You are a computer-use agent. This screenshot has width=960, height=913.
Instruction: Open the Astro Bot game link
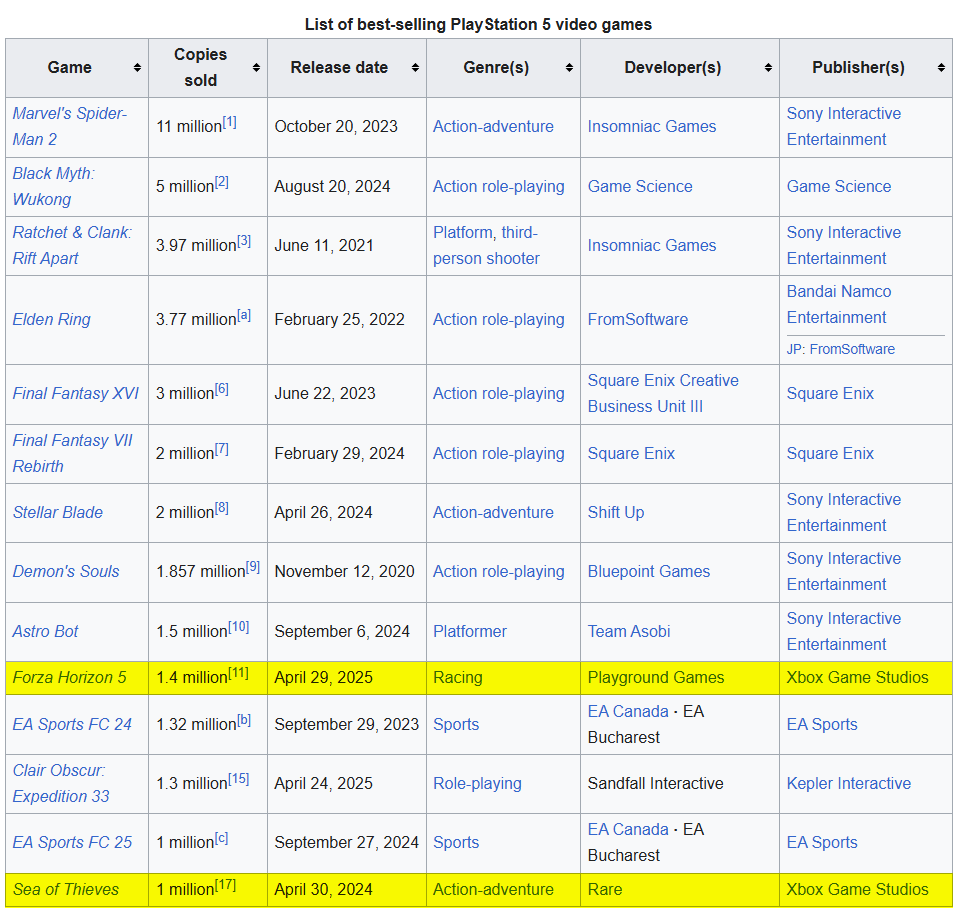tap(45, 631)
